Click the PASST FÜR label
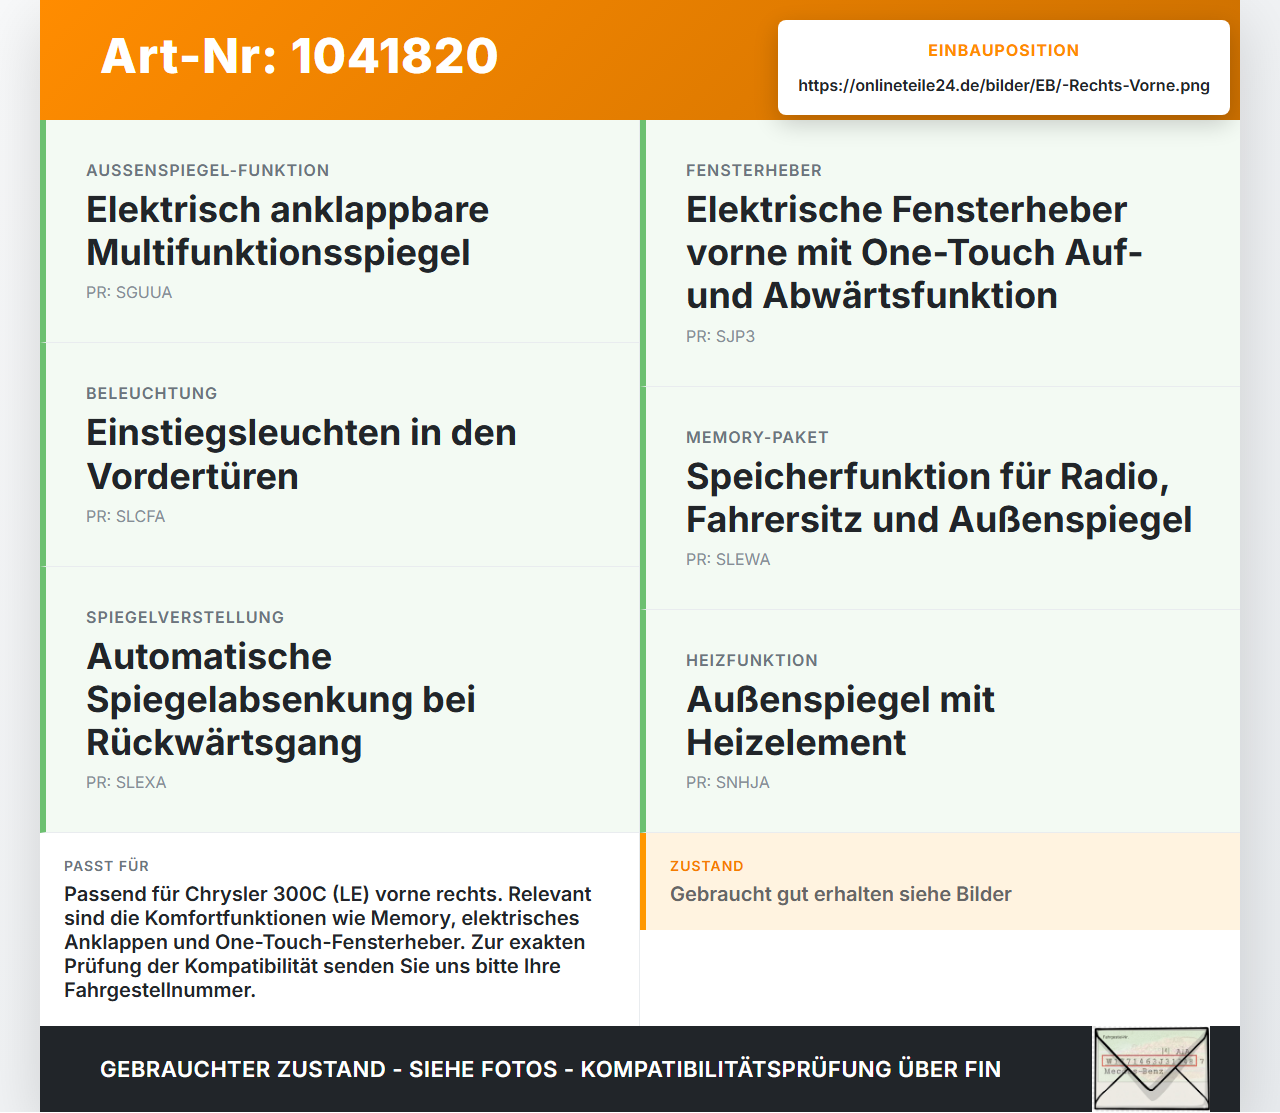The image size is (1280, 1113). pyautogui.click(x=106, y=866)
